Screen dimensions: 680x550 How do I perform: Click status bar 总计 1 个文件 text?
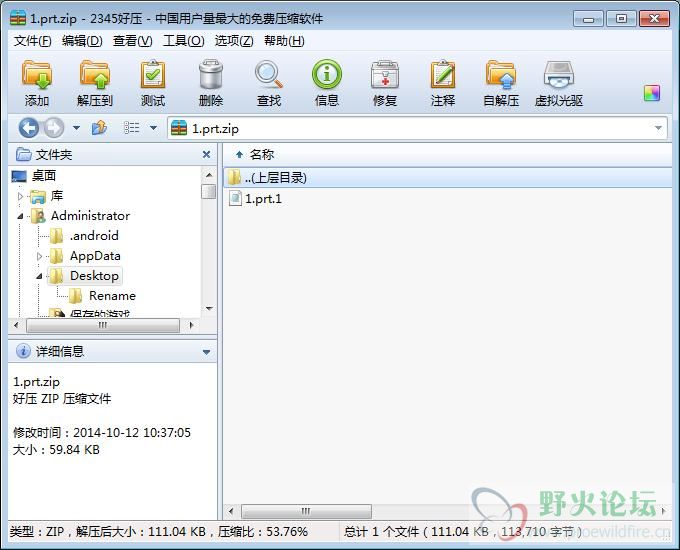[x=382, y=532]
